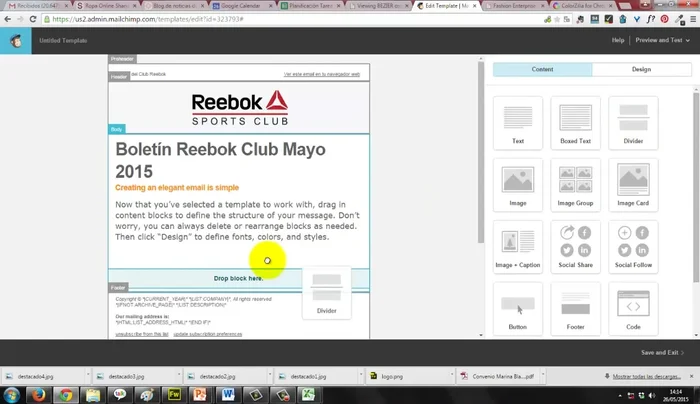Pick the Footer content block

click(575, 308)
